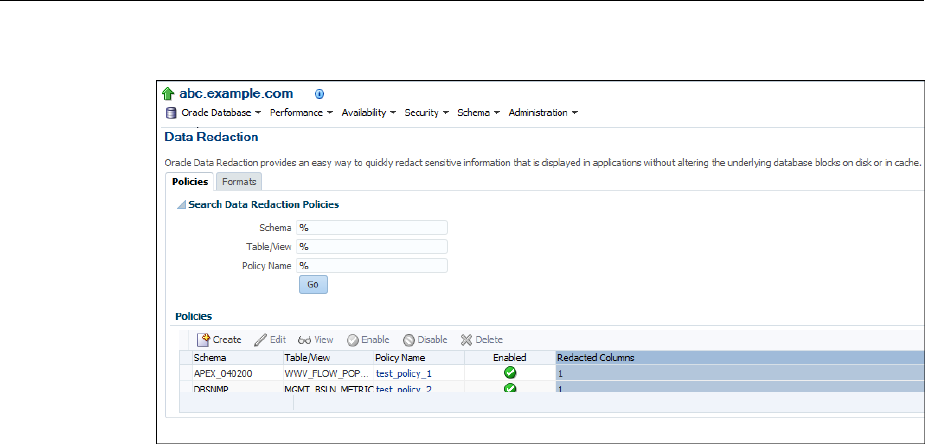The width and height of the screenshot is (925, 444).
Task: Click the Create policy icon
Action: click(204, 340)
